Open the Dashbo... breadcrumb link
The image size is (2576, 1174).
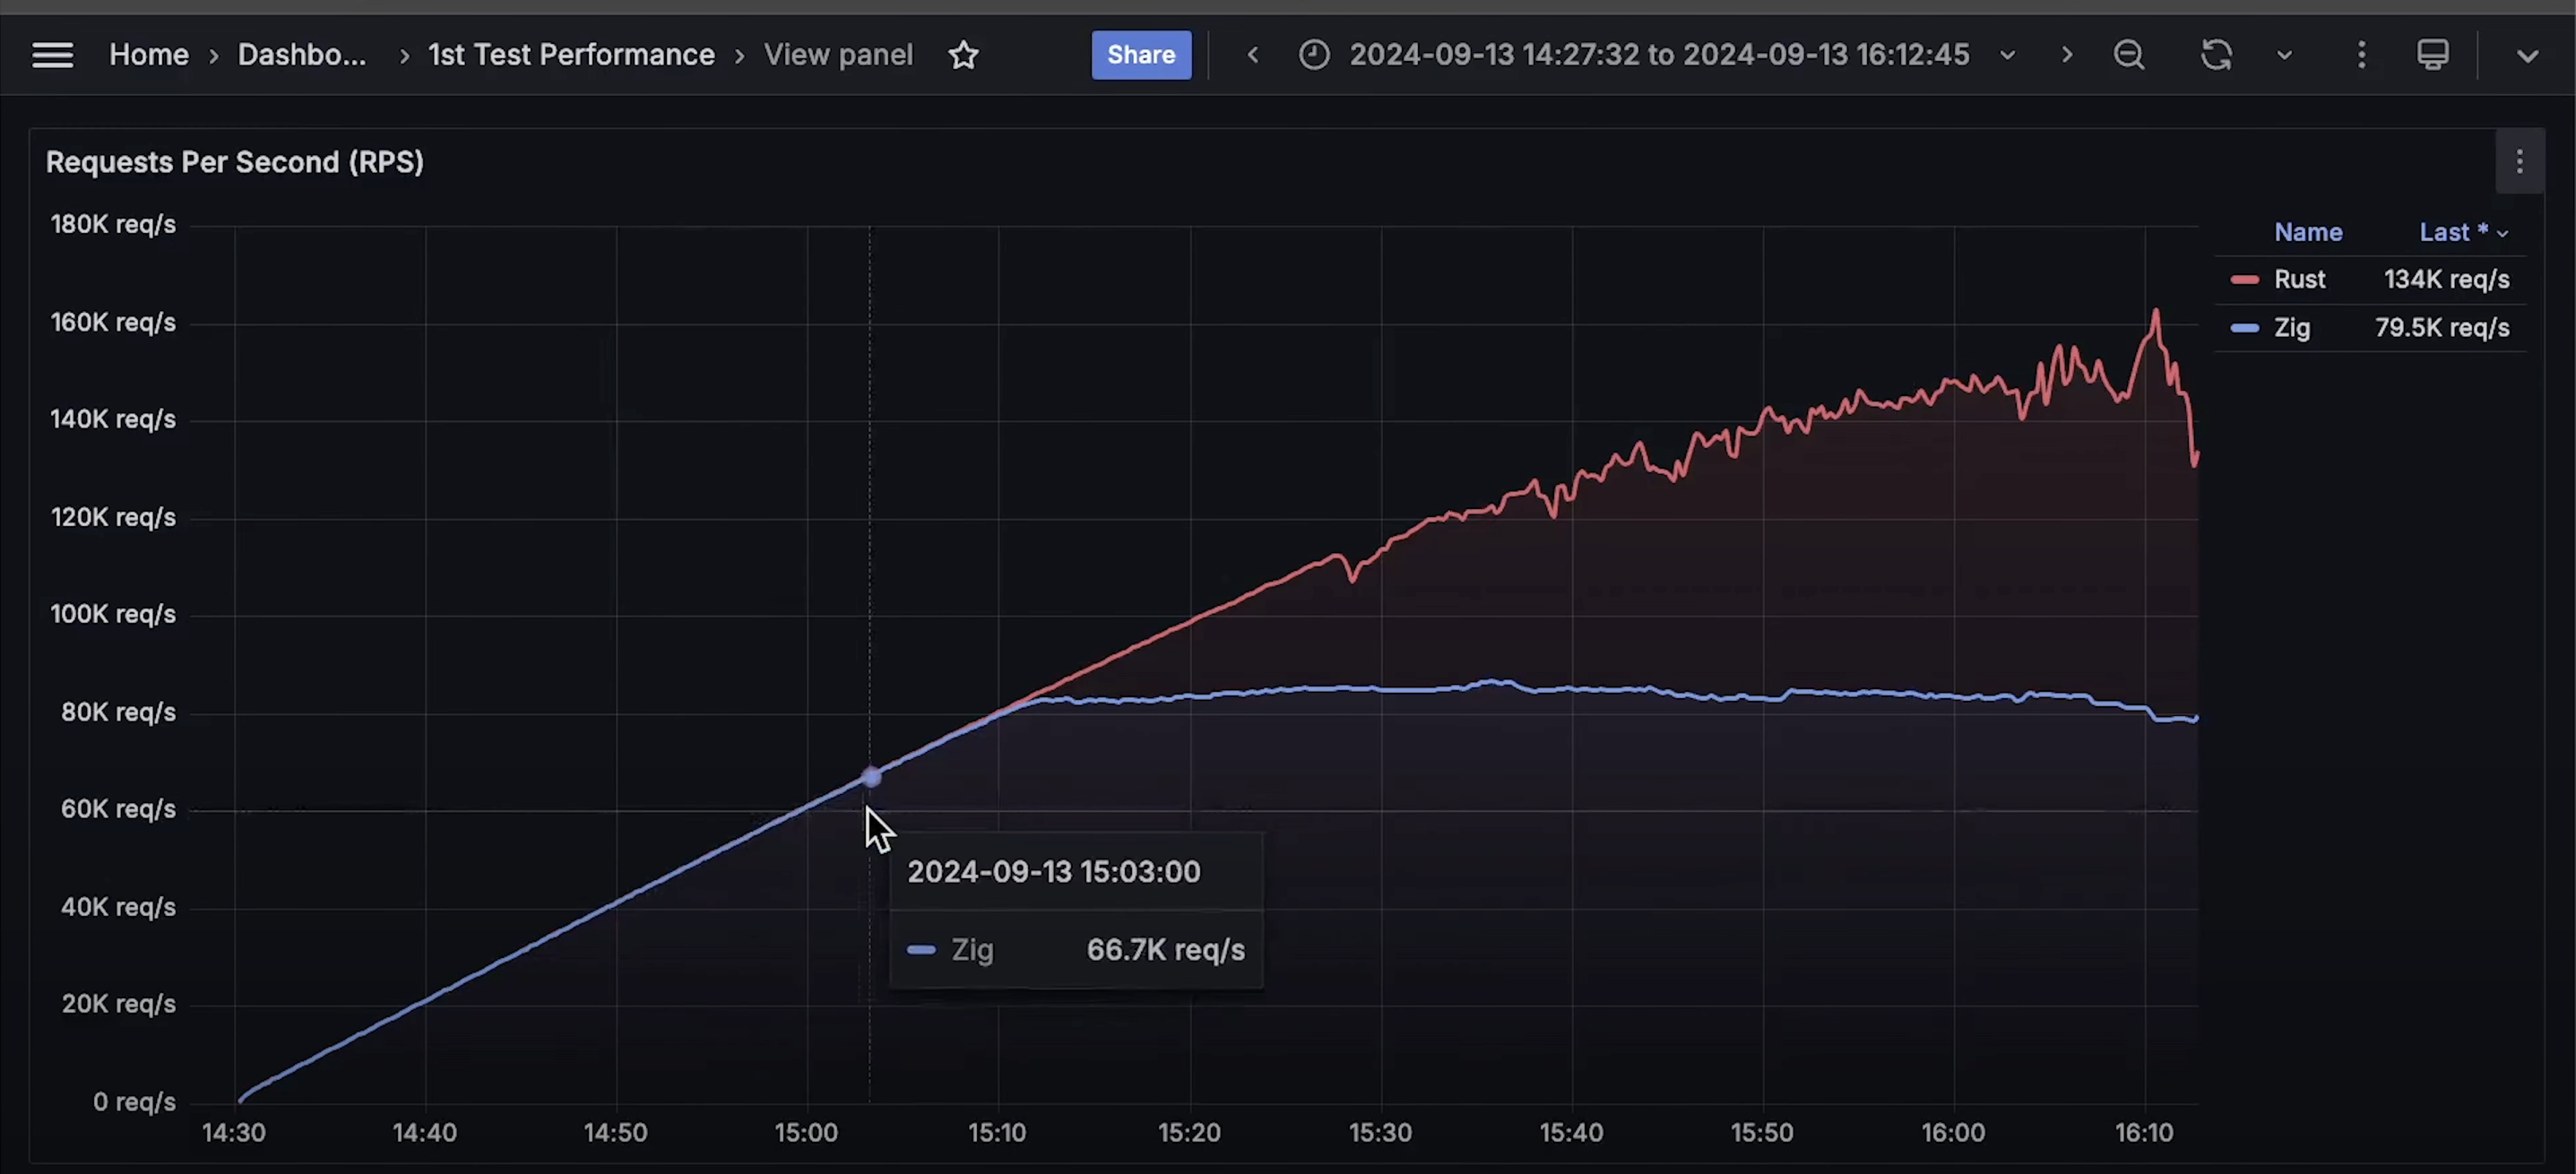point(301,55)
